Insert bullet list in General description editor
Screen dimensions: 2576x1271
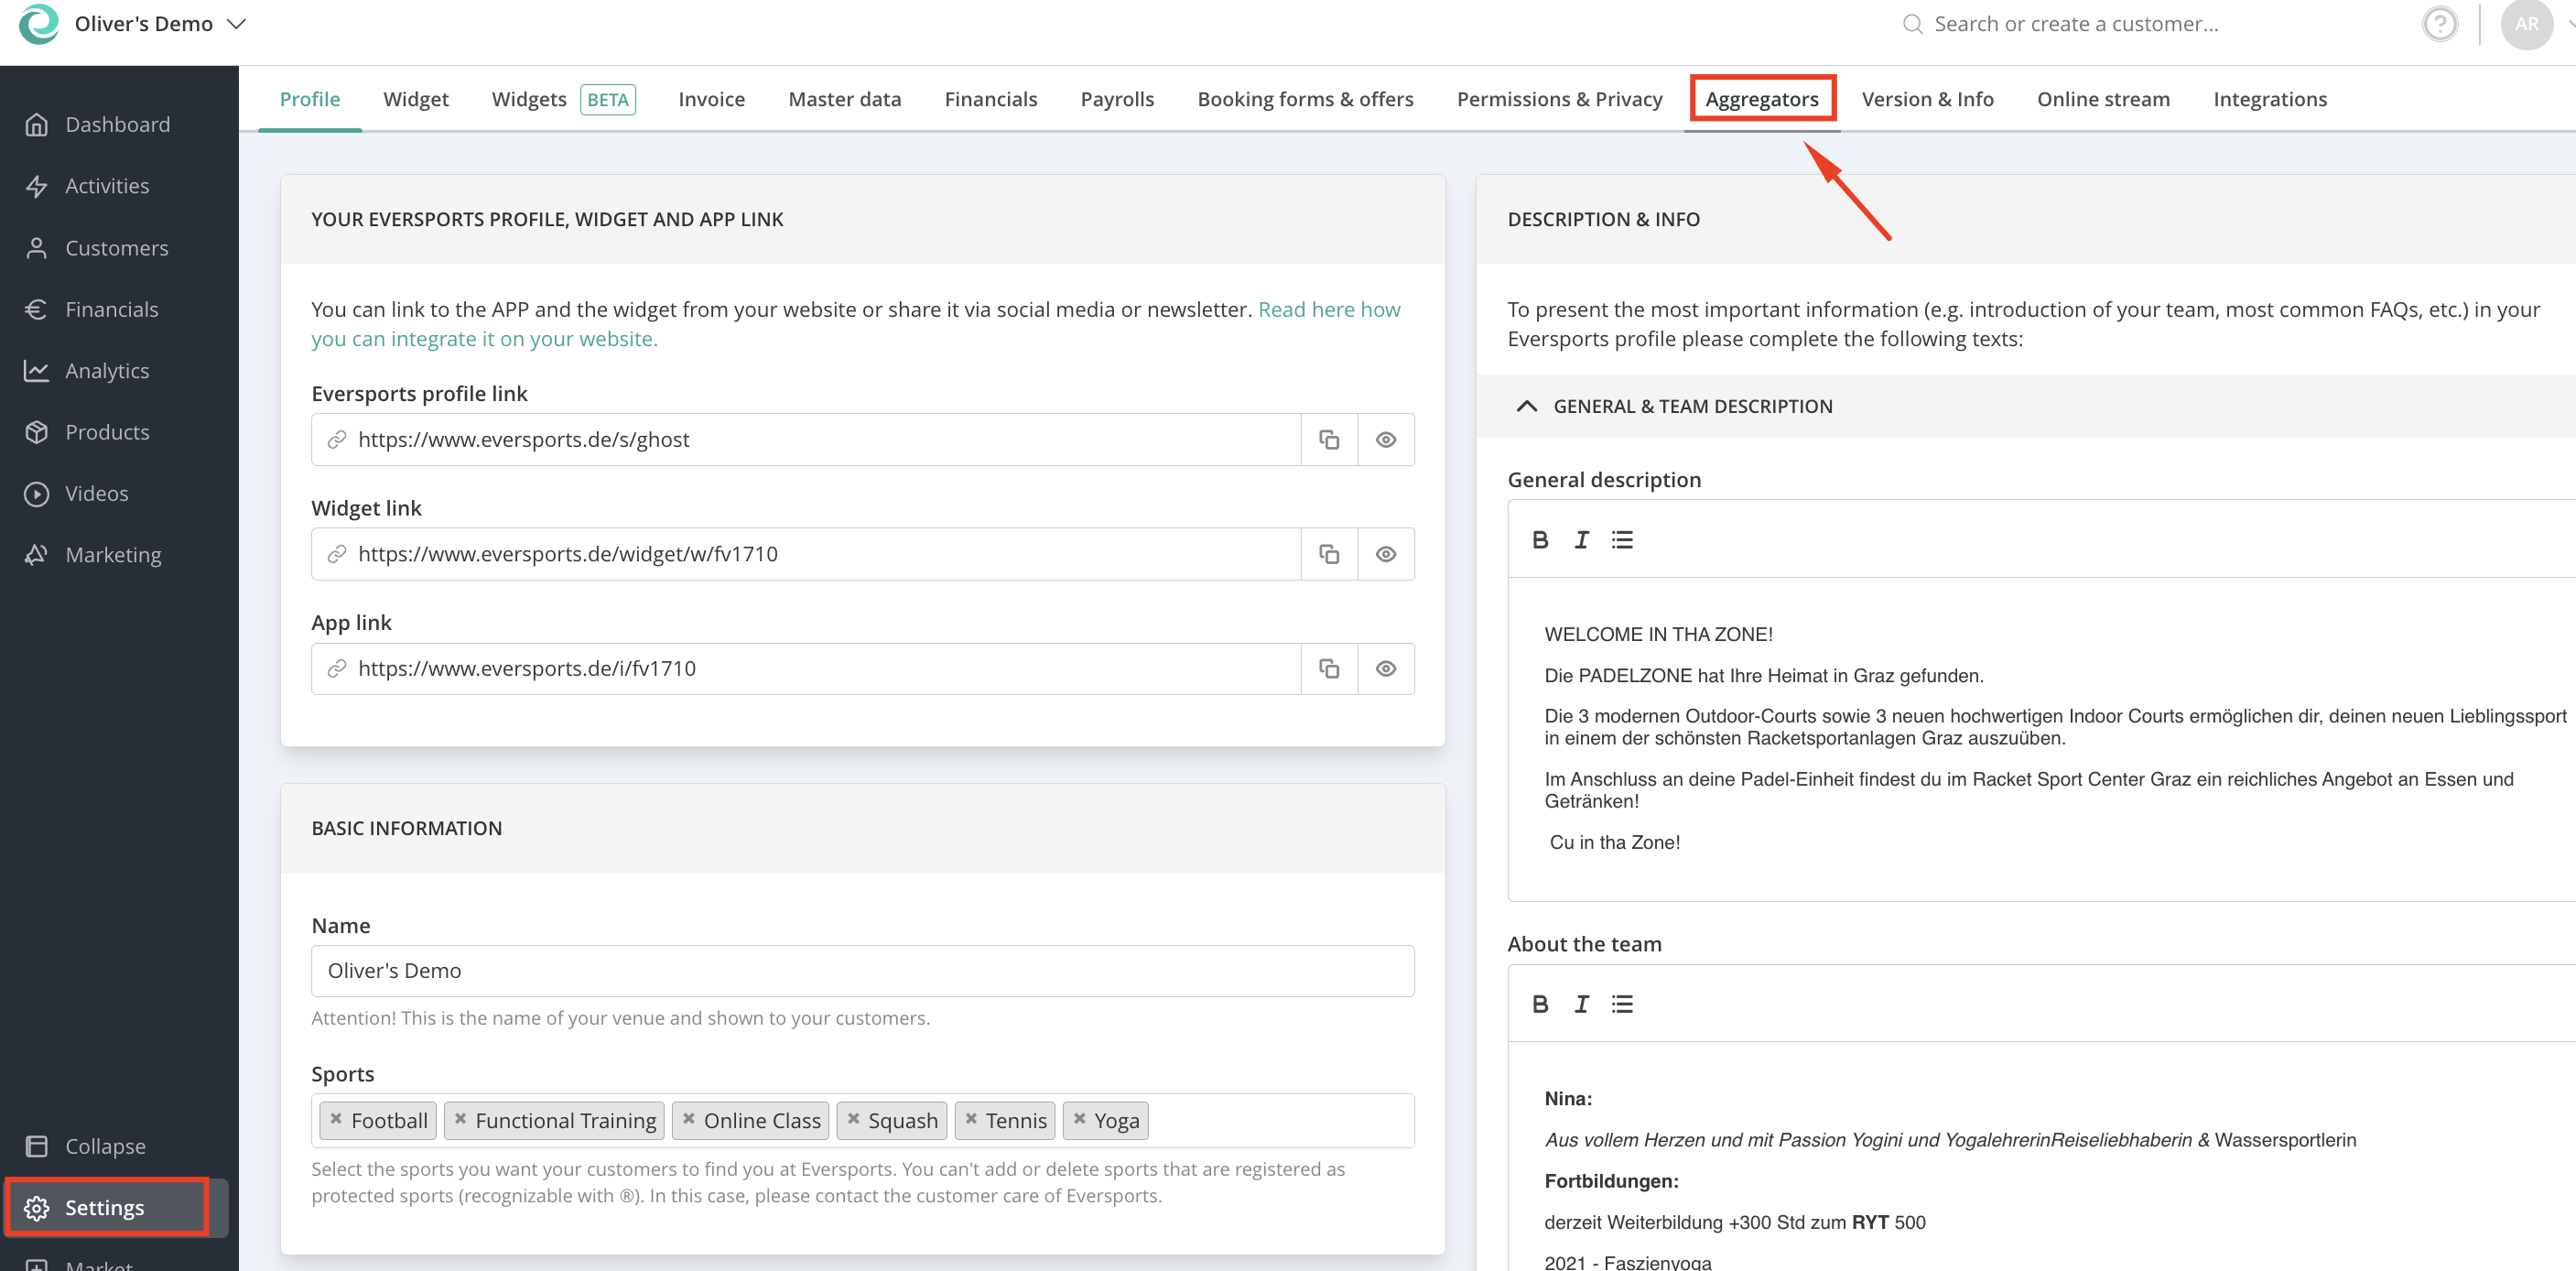coord(1622,540)
